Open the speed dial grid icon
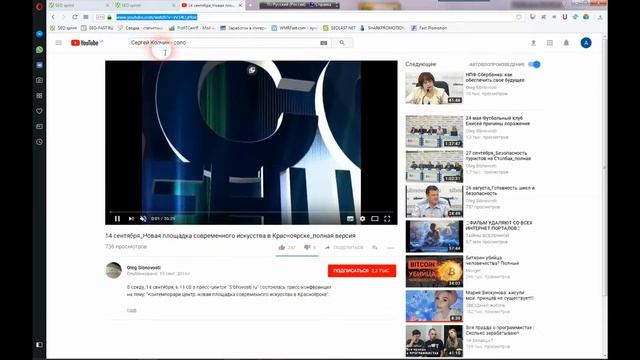Screen dimensions: 640x360 coord(86,17)
